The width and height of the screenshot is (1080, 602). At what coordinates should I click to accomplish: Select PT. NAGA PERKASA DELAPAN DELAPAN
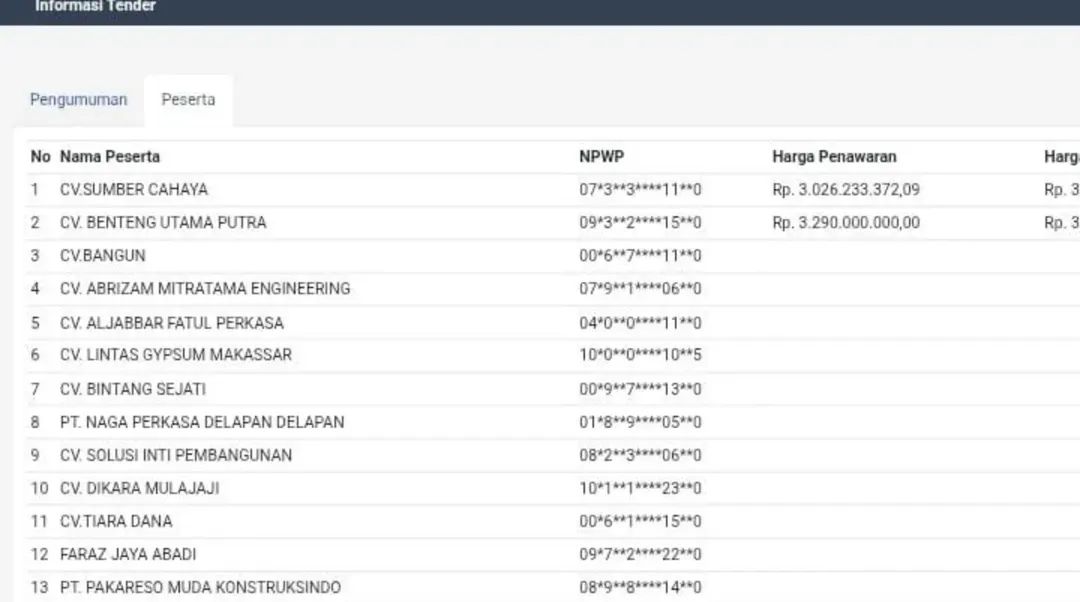202,422
